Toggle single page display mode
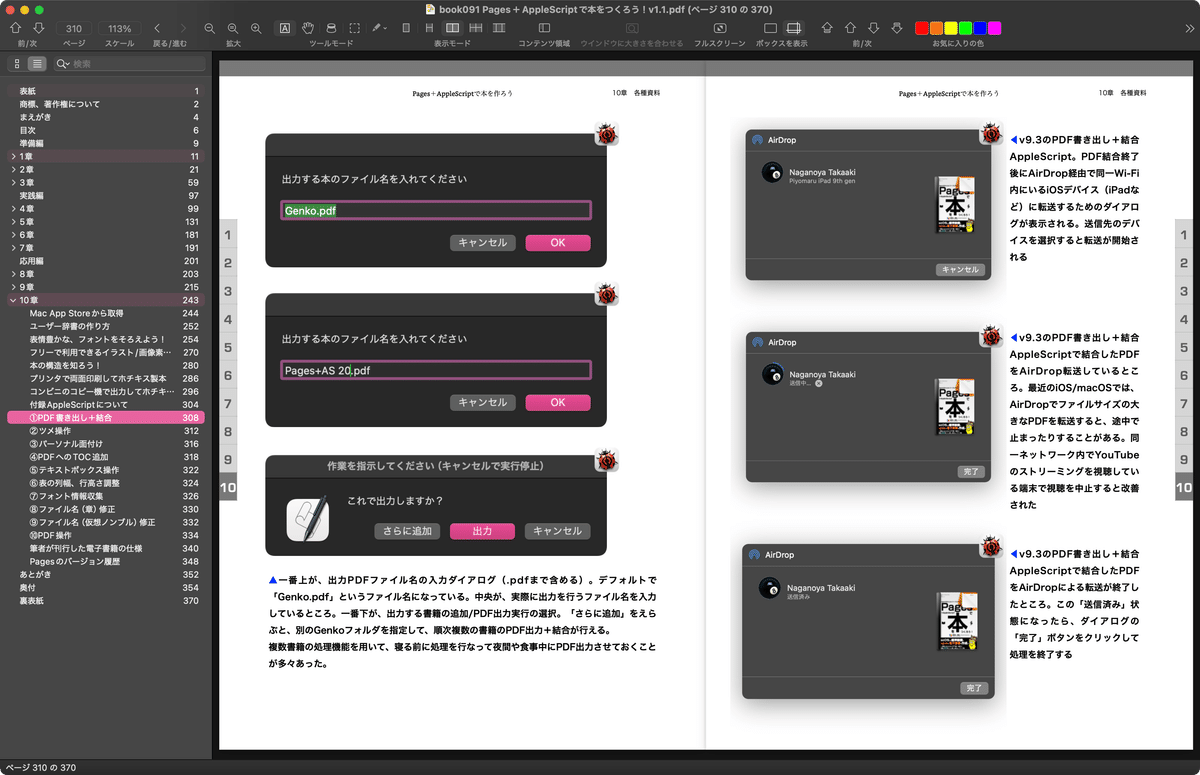Screen dimensions: 1200x775 click(406, 28)
